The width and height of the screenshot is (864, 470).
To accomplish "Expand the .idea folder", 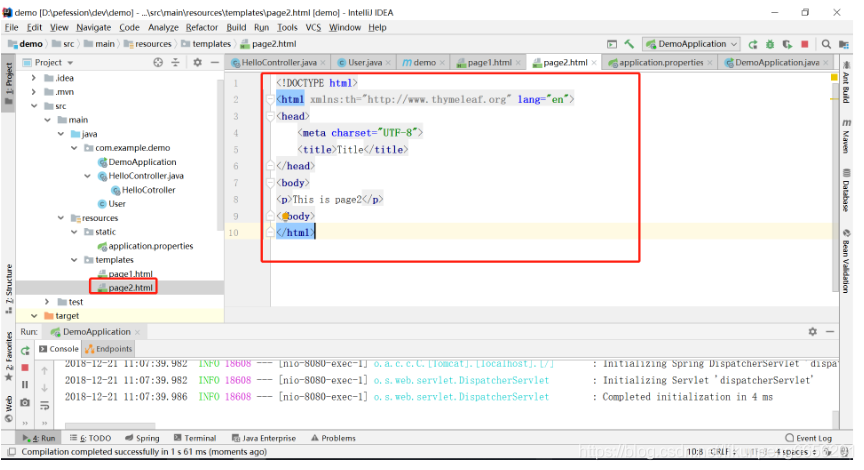I will point(34,78).
